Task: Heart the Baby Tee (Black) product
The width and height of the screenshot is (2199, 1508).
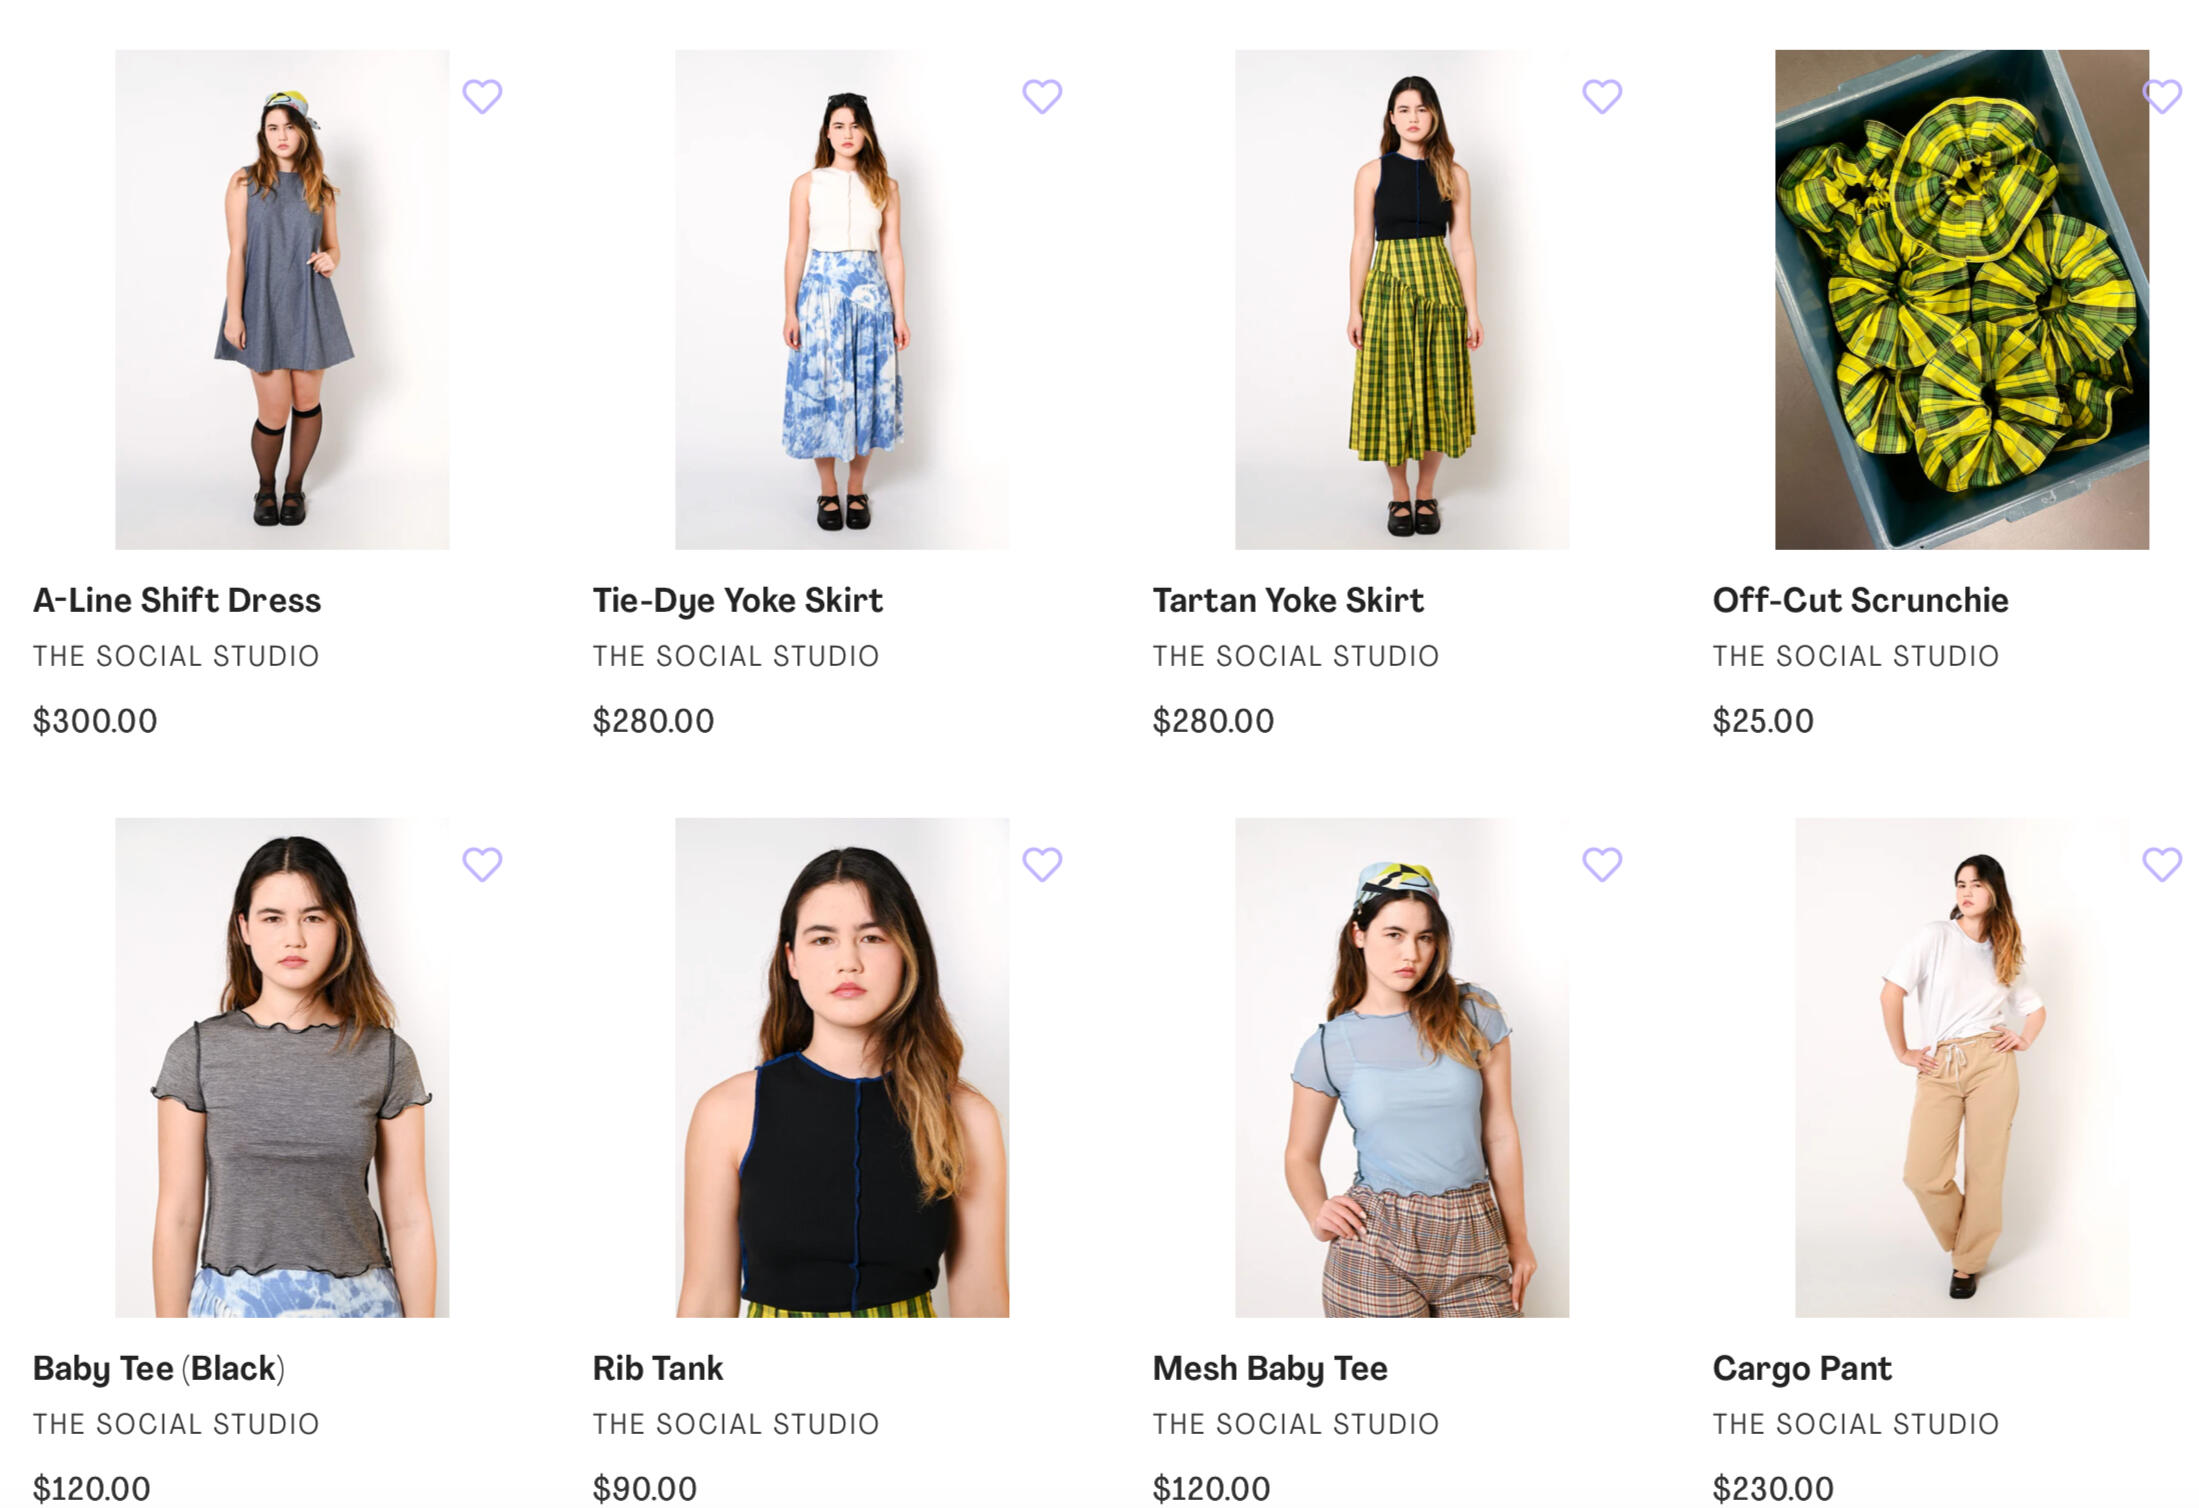Action: [x=482, y=864]
